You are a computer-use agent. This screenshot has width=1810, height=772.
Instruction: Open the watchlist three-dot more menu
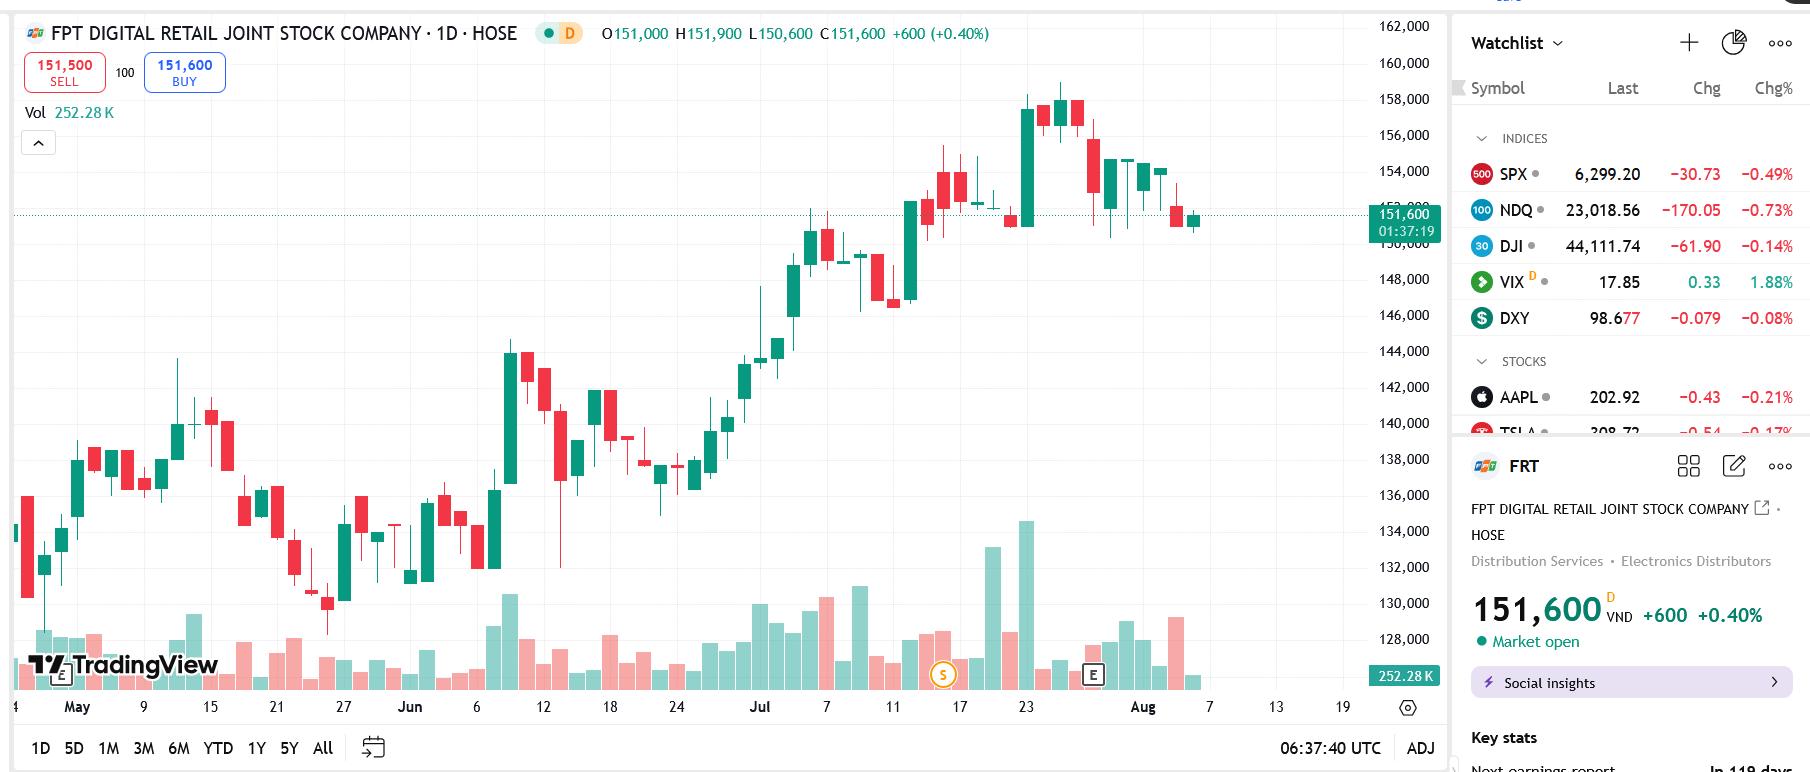point(1779,43)
